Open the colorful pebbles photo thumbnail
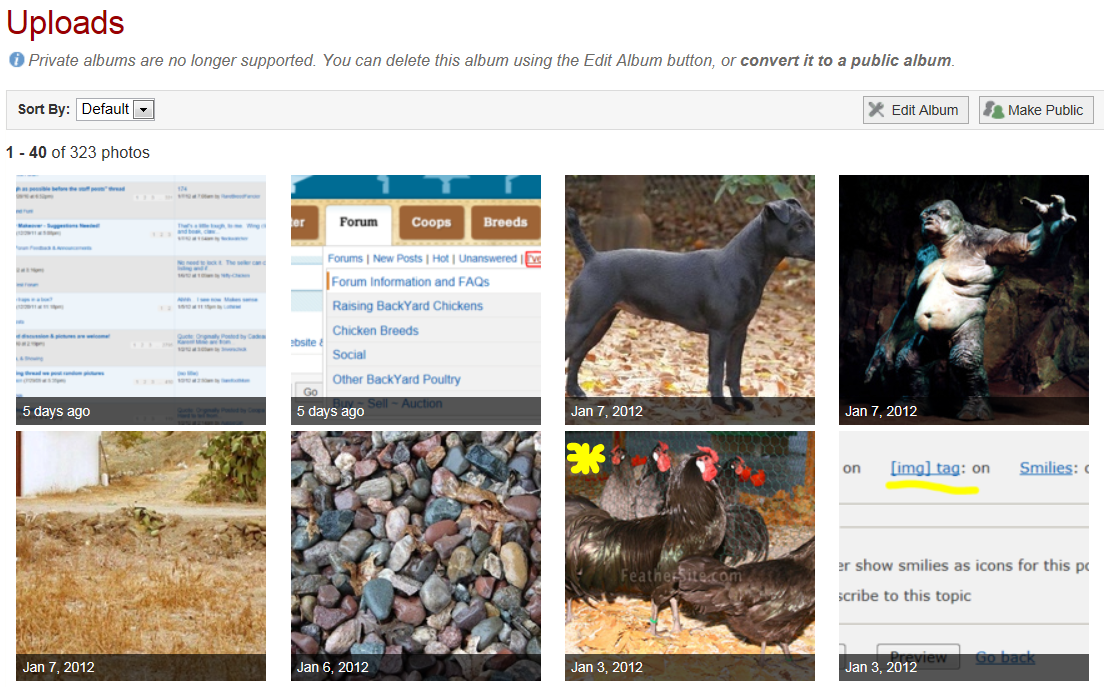This screenshot has width=1104, height=687. point(415,556)
